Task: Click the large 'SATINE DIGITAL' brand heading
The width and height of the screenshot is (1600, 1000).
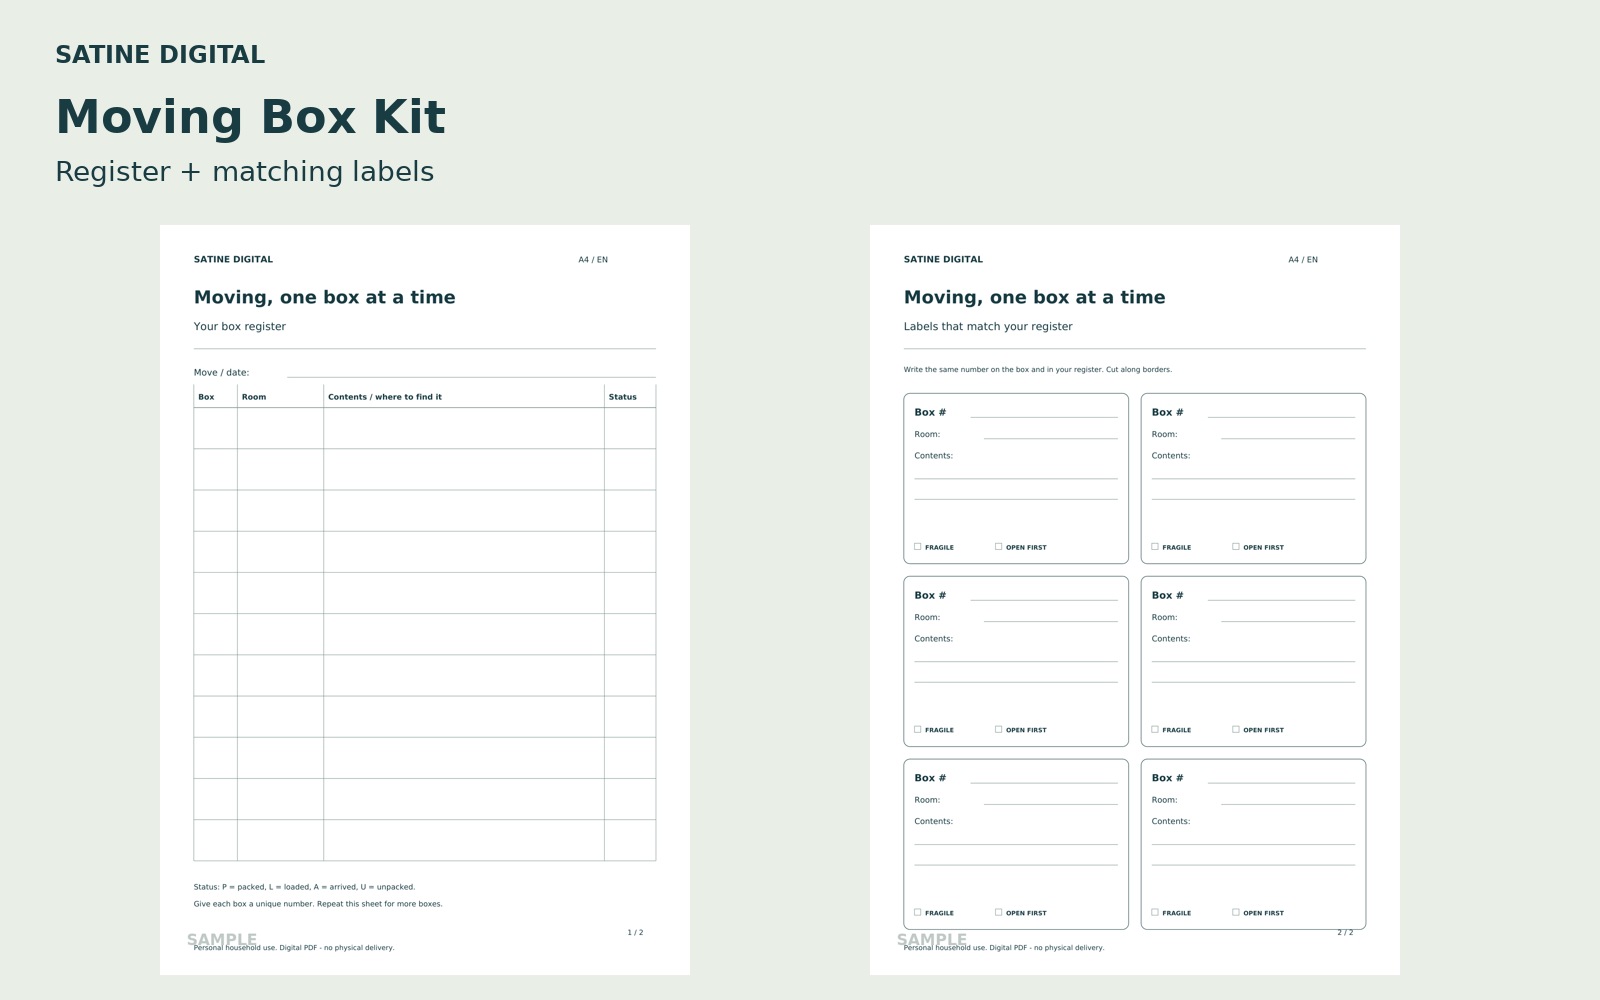Action: point(160,55)
